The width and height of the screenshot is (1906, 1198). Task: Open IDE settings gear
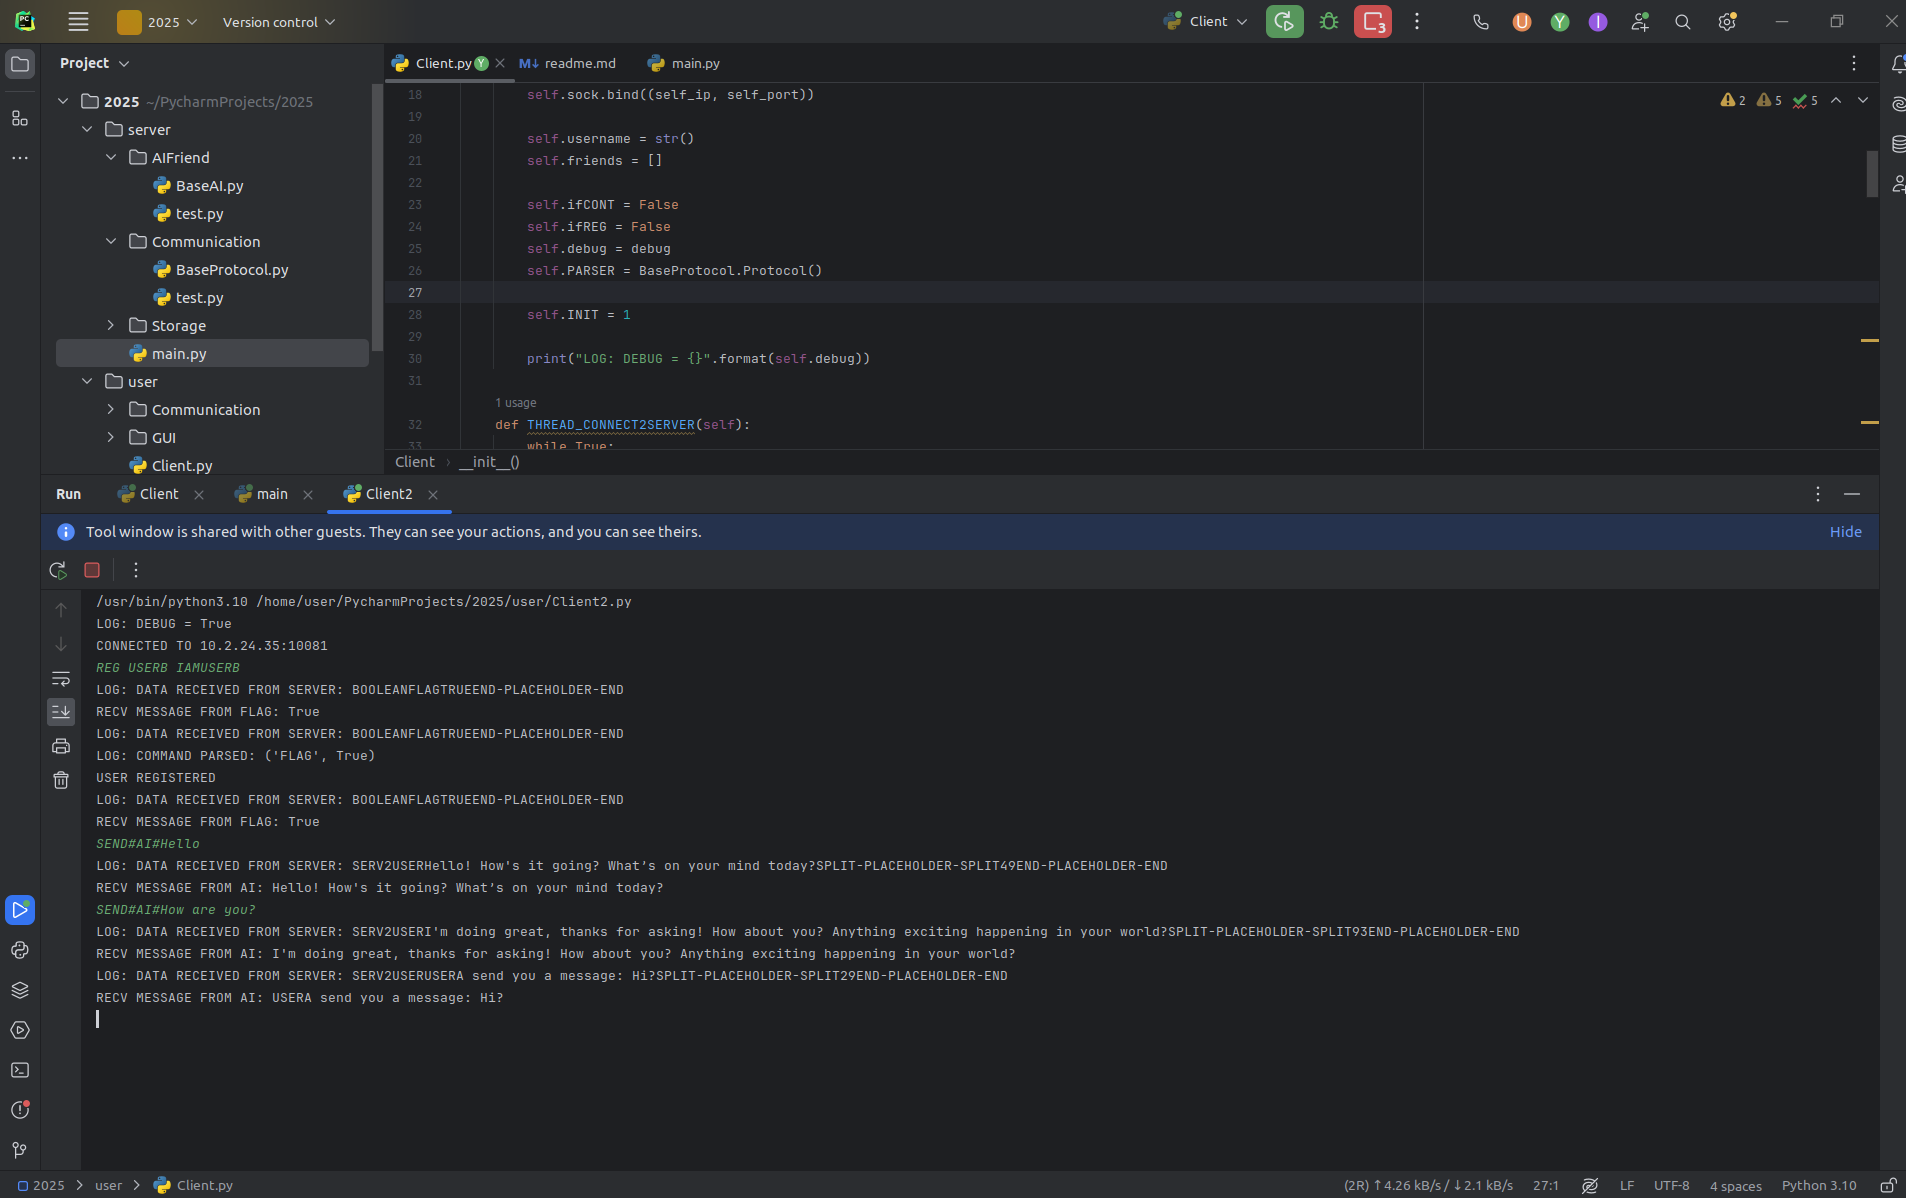point(1727,22)
